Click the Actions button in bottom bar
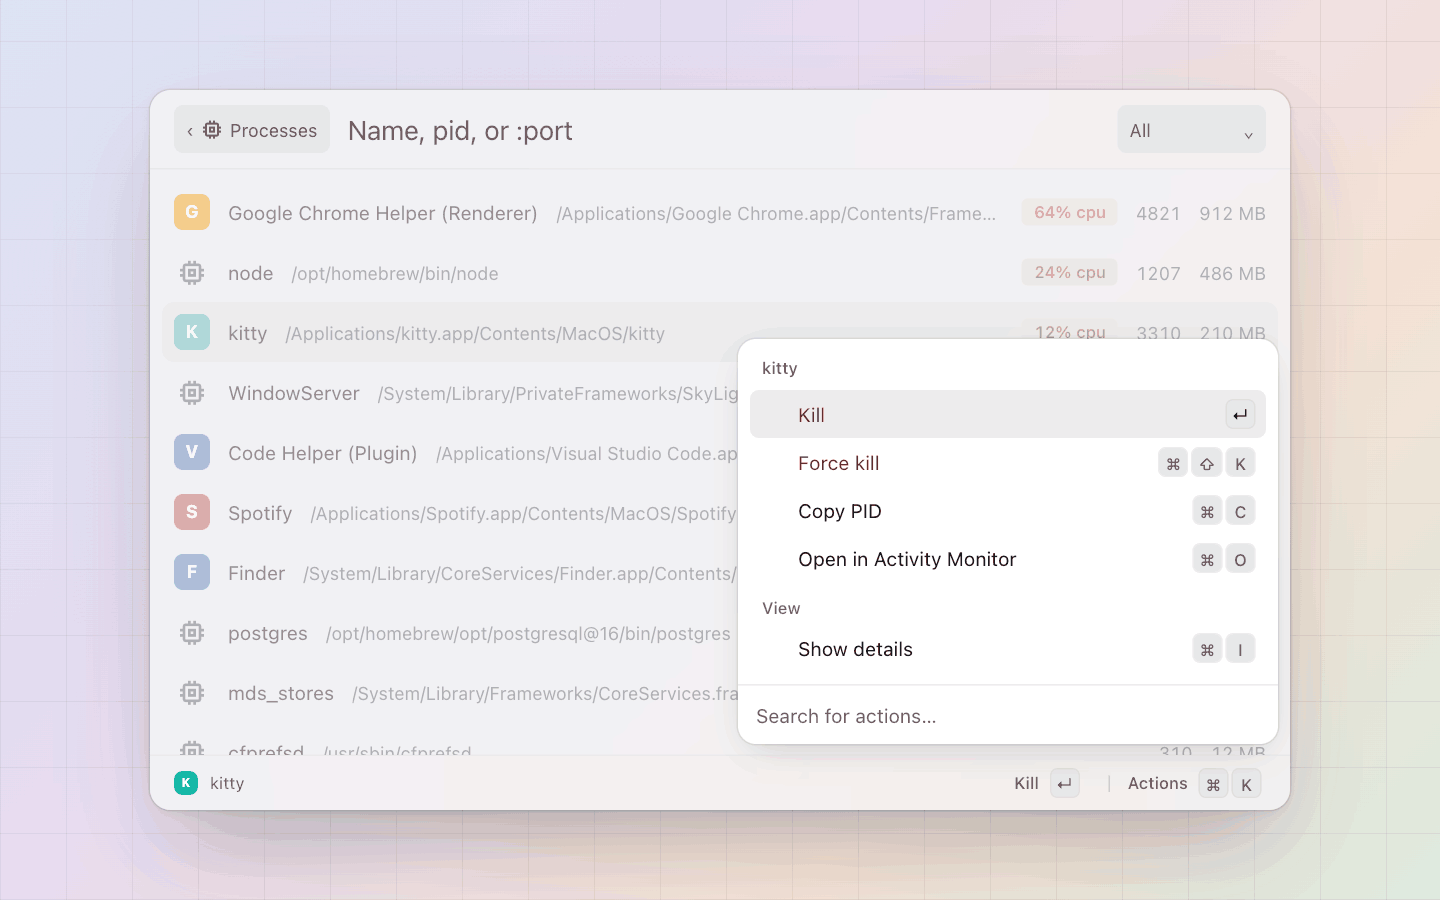1440x900 pixels. coord(1193,783)
